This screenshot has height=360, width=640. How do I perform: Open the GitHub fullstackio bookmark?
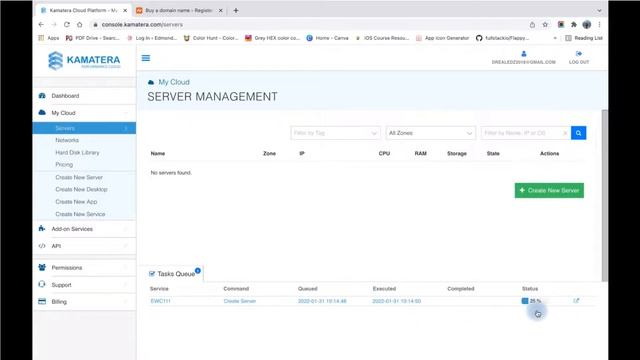[502, 38]
